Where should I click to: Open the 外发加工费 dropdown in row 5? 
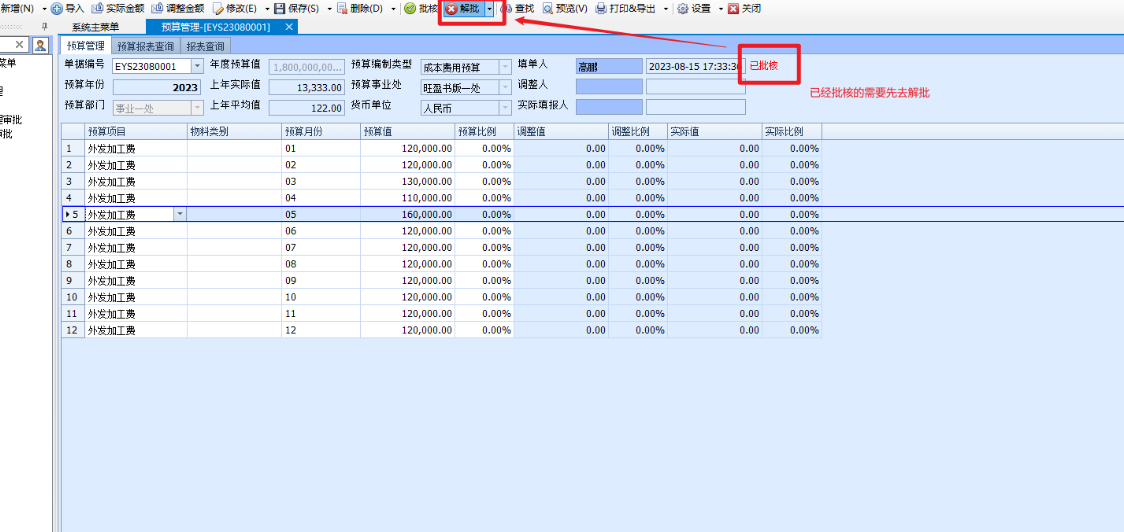click(x=180, y=214)
